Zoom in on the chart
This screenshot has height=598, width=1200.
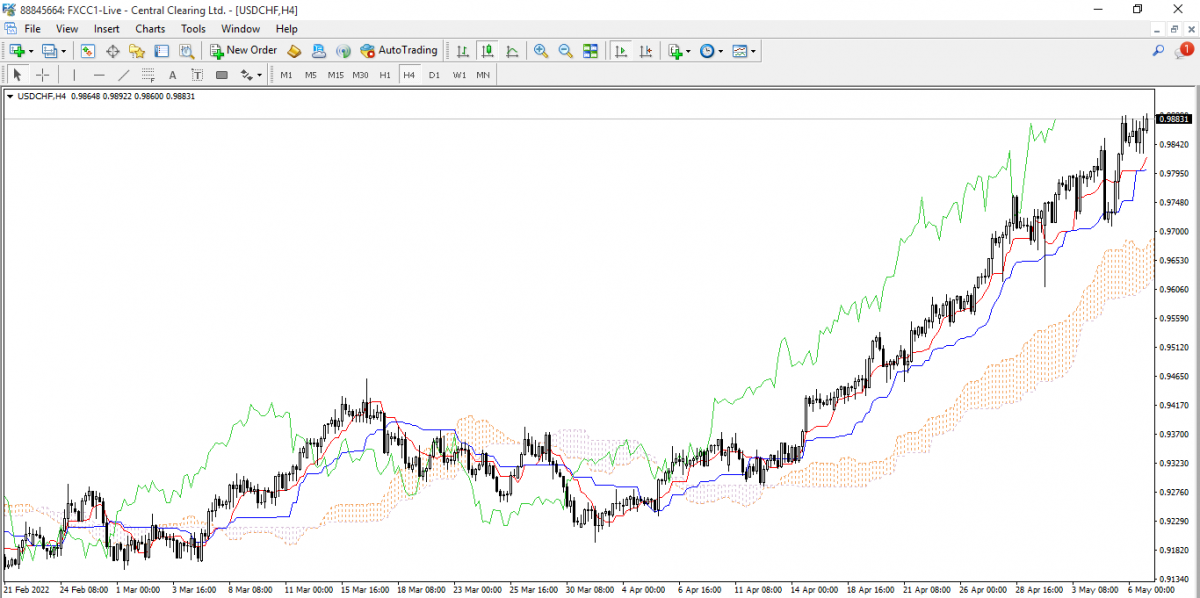pyautogui.click(x=541, y=51)
